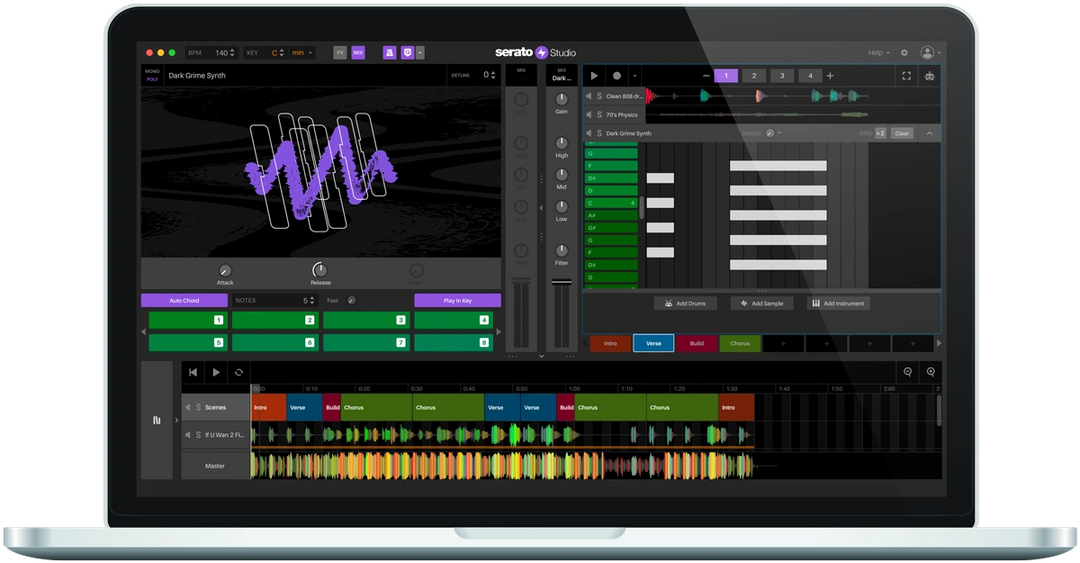Screen dimensions: 1080x563
Task: Select the Chorus scene tab
Action: pyautogui.click(x=740, y=343)
